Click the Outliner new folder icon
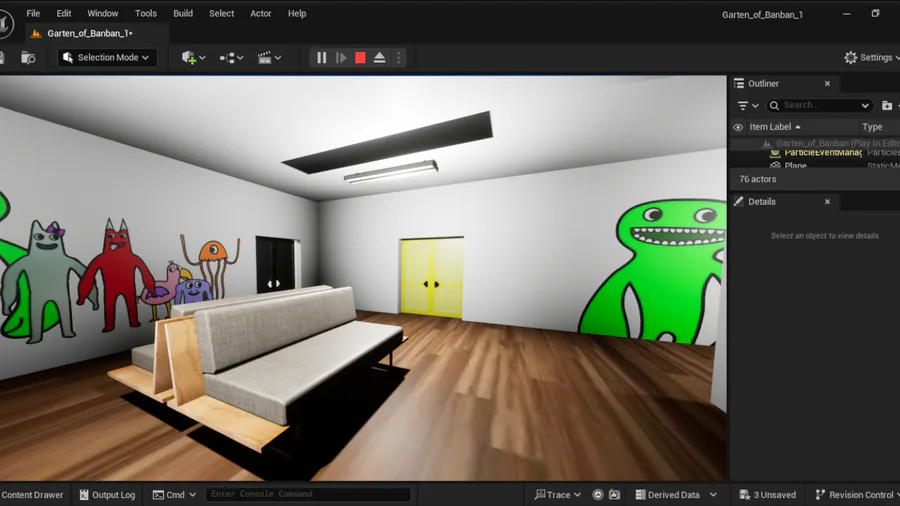Image resolution: width=900 pixels, height=506 pixels. (887, 106)
